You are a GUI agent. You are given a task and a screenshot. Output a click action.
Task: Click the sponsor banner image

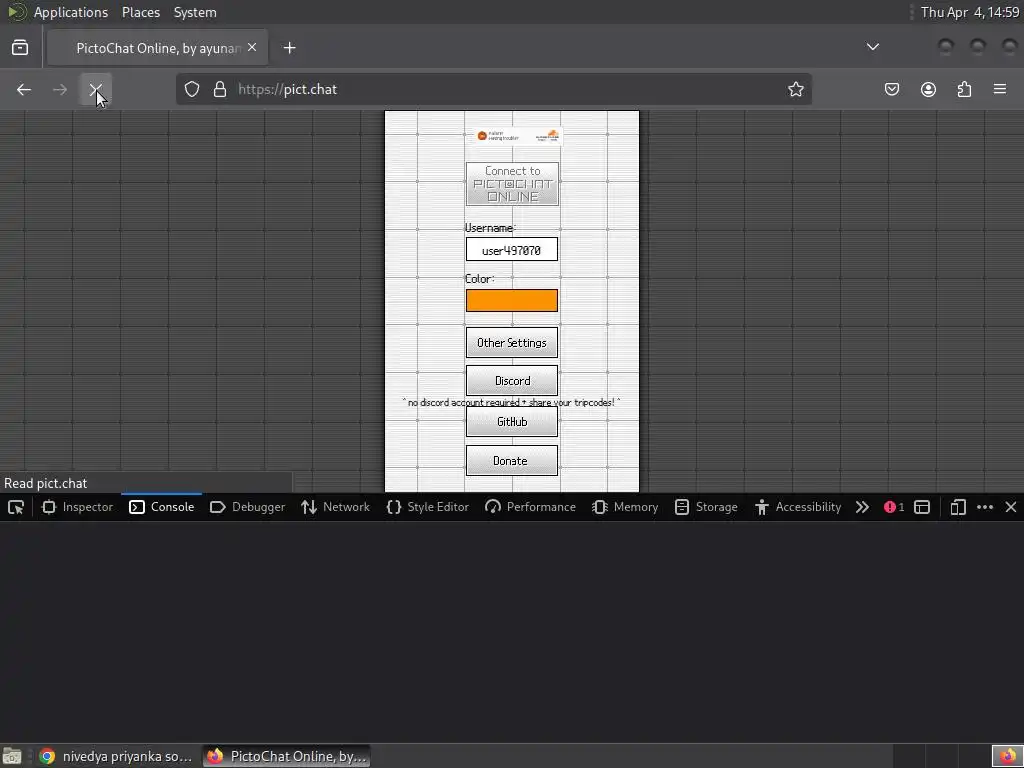point(519,136)
